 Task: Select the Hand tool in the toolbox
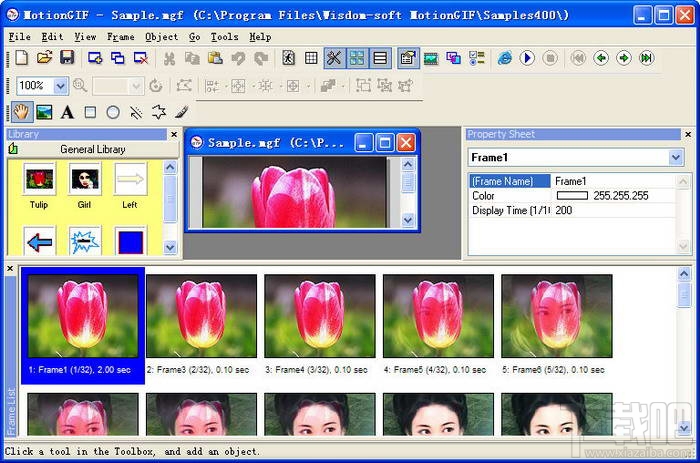(21, 112)
